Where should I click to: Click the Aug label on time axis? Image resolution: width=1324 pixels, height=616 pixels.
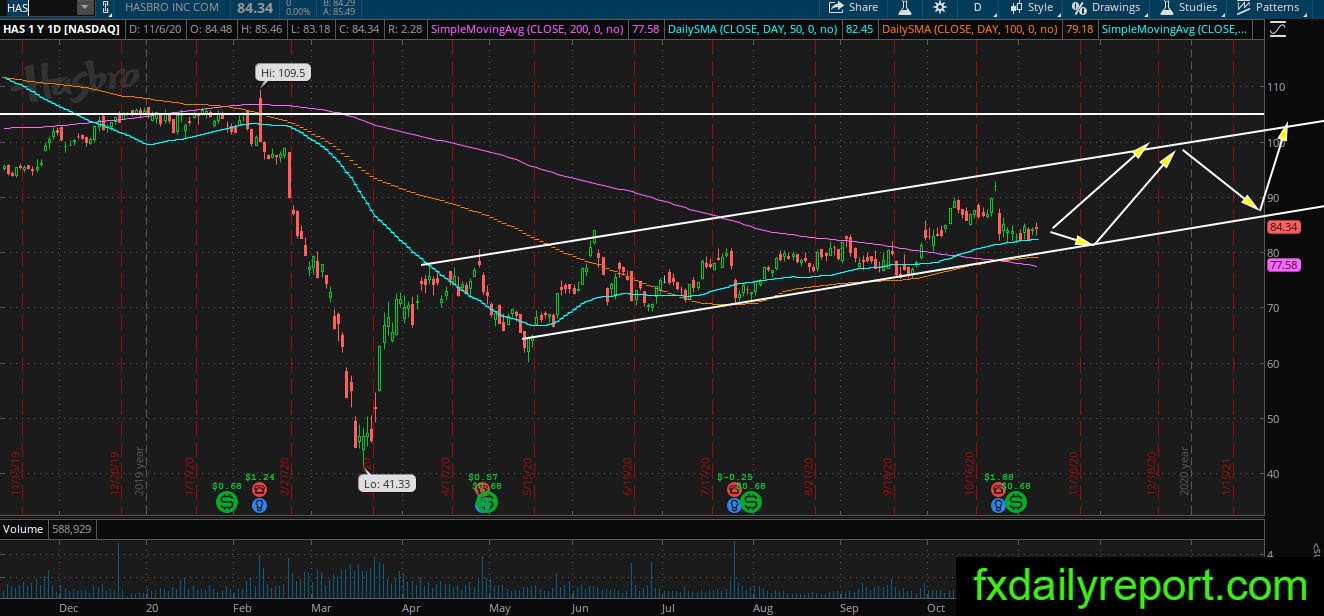tap(763, 606)
